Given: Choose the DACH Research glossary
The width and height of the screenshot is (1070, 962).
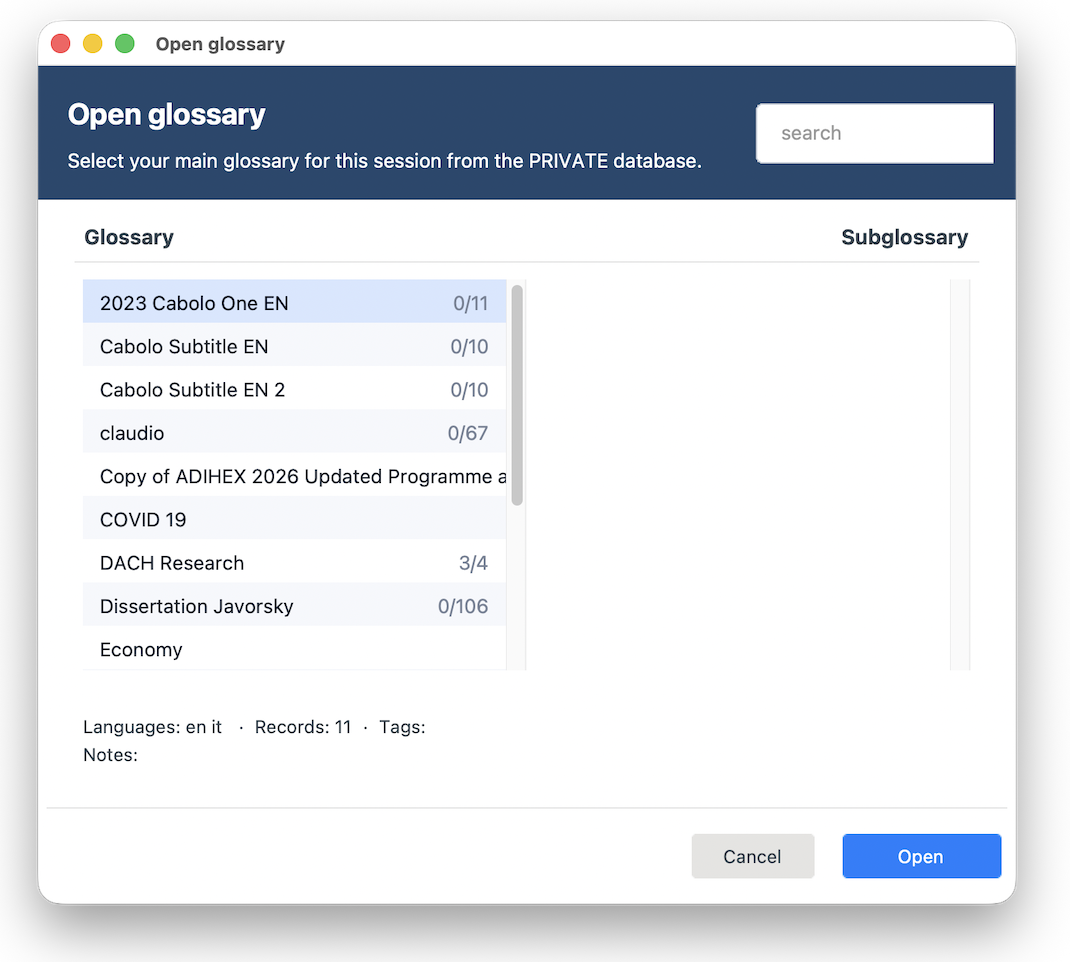Looking at the screenshot, I should point(294,563).
